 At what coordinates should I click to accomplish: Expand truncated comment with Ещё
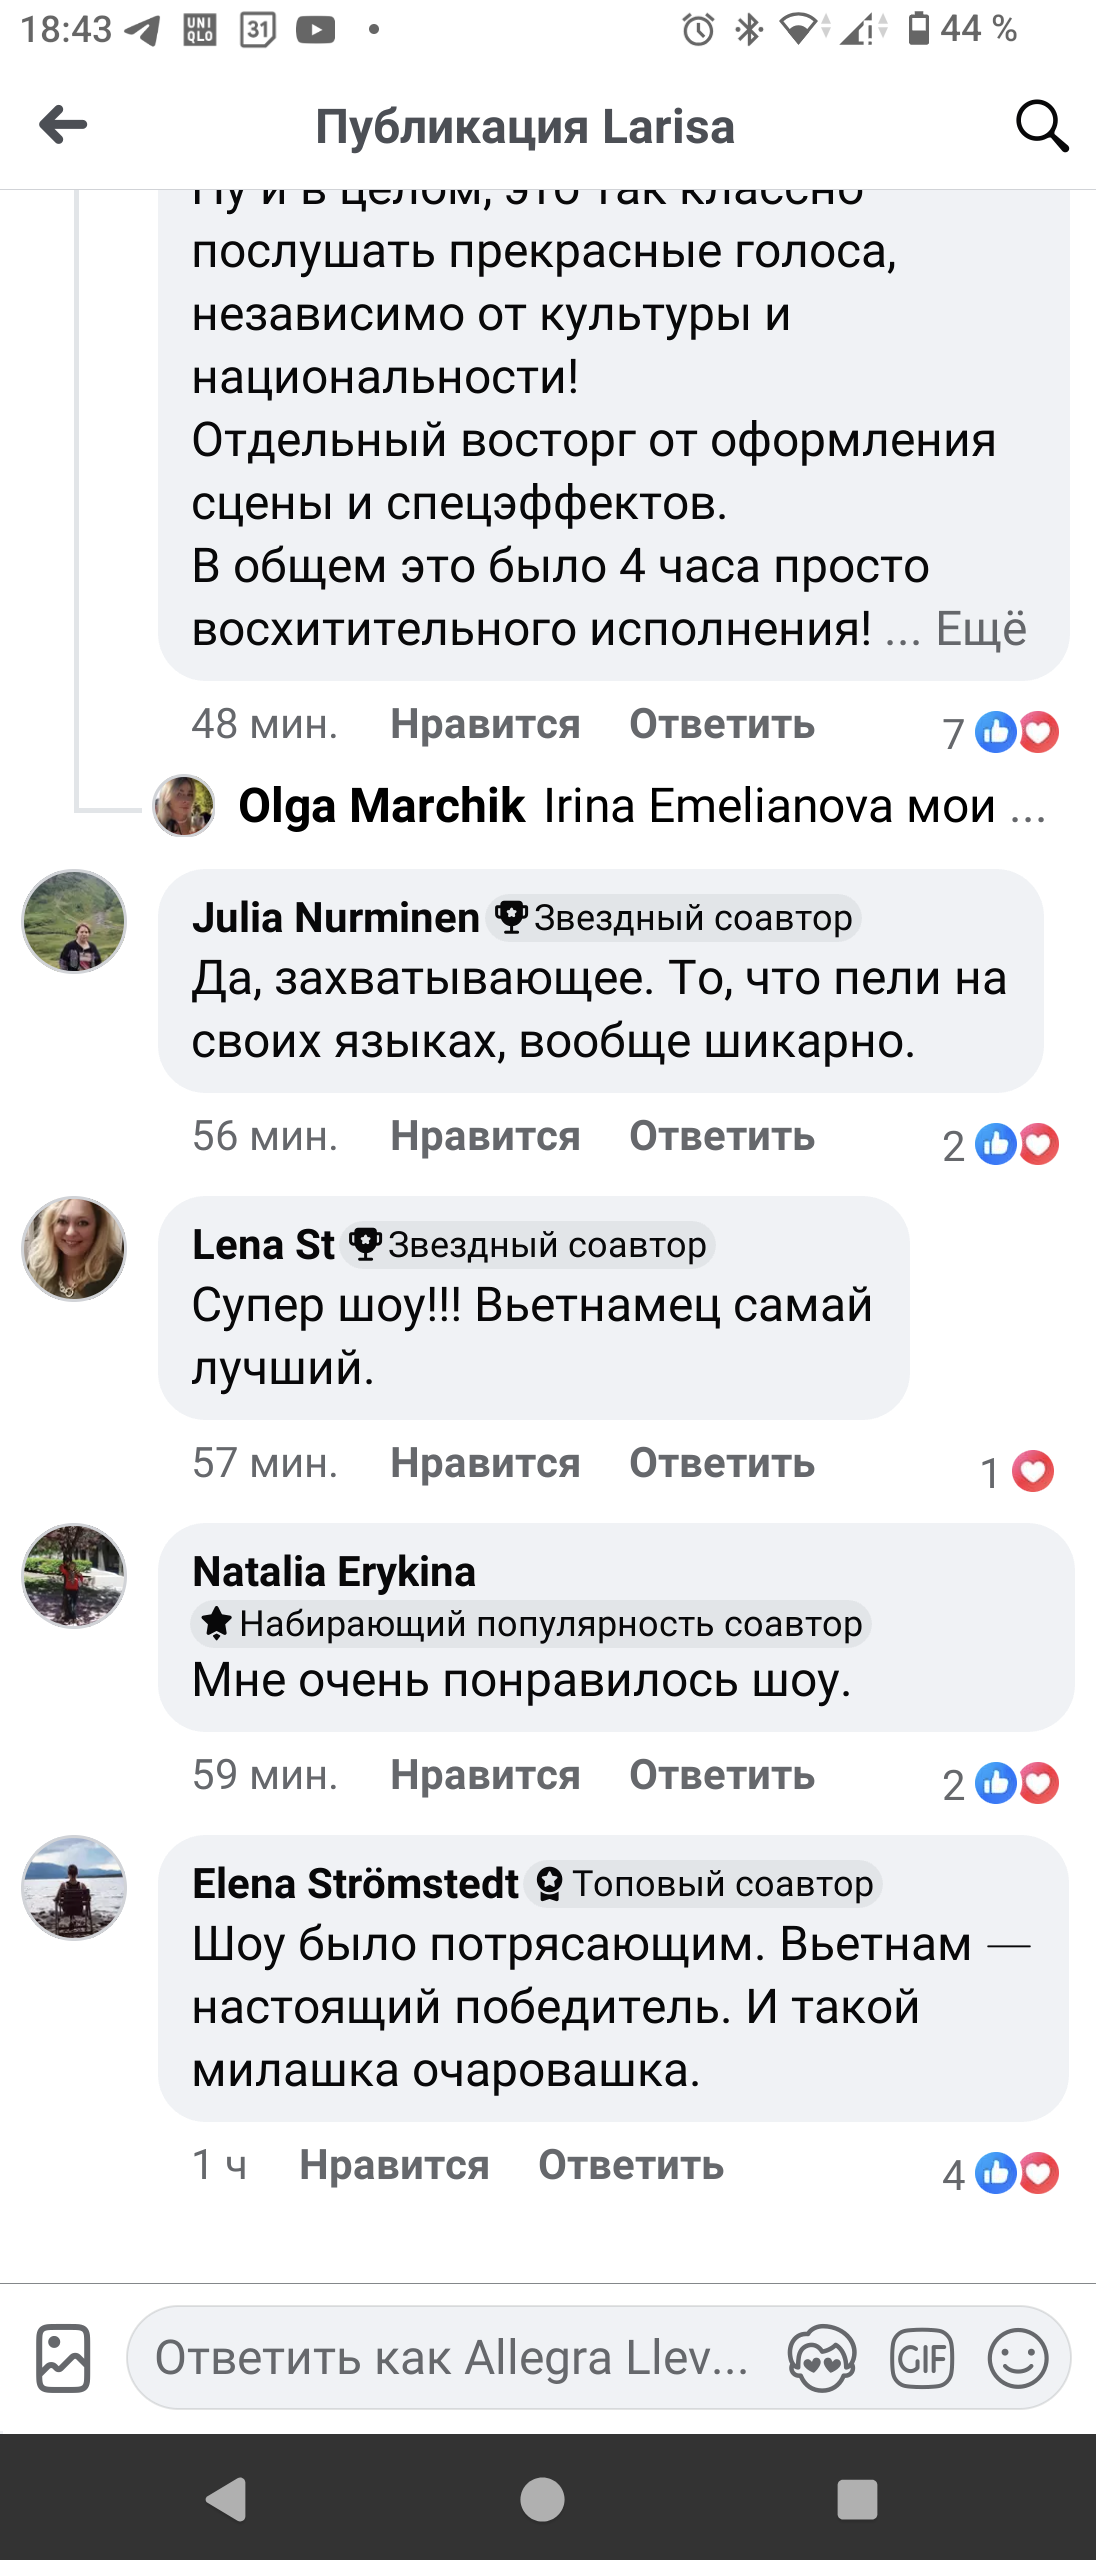(981, 629)
